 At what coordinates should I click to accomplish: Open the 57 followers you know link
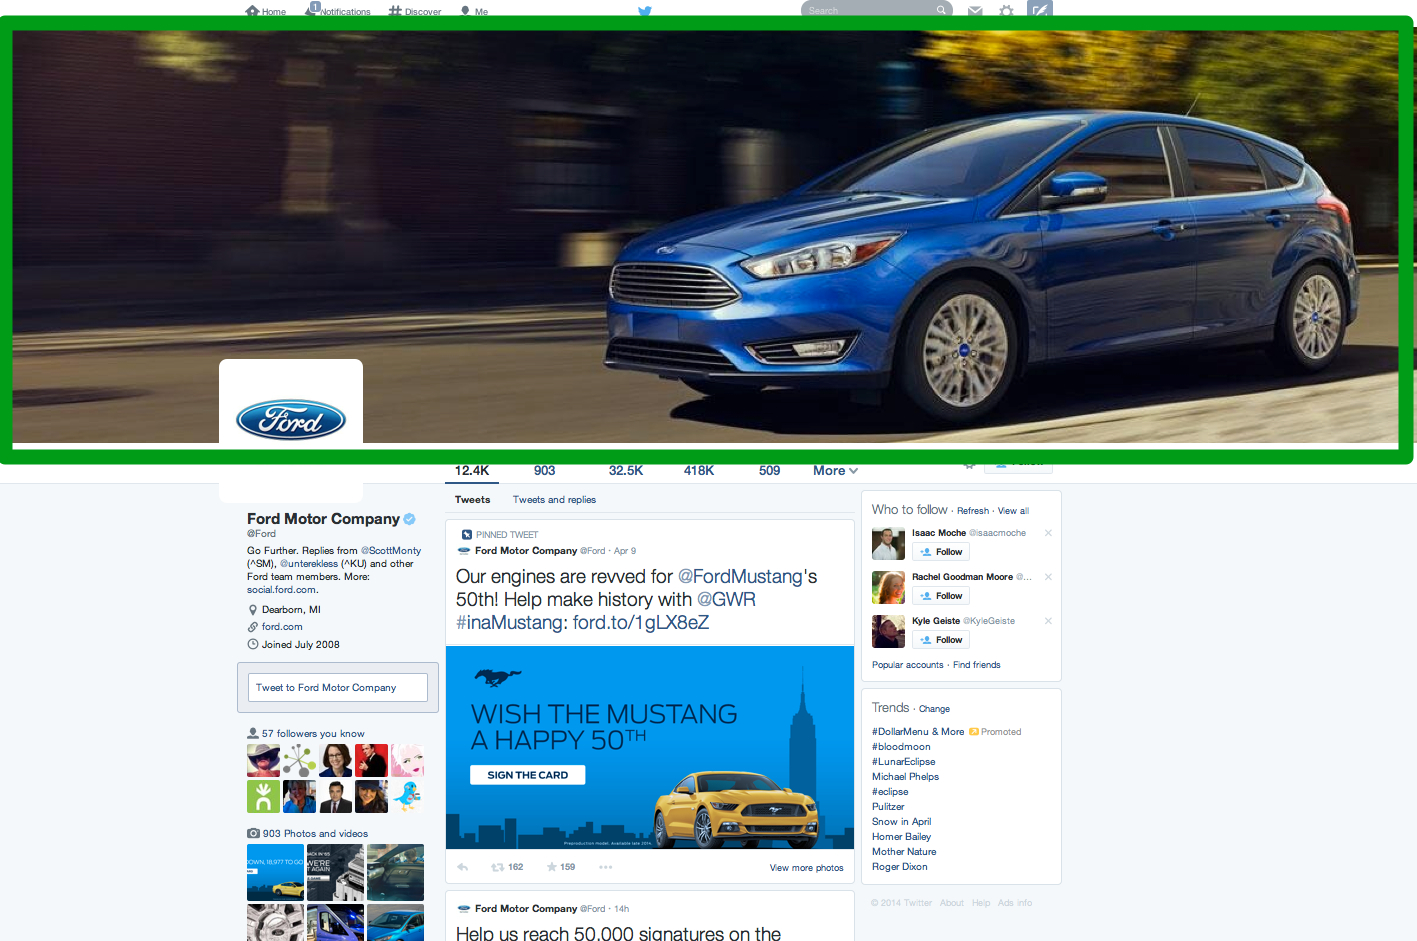coord(313,734)
